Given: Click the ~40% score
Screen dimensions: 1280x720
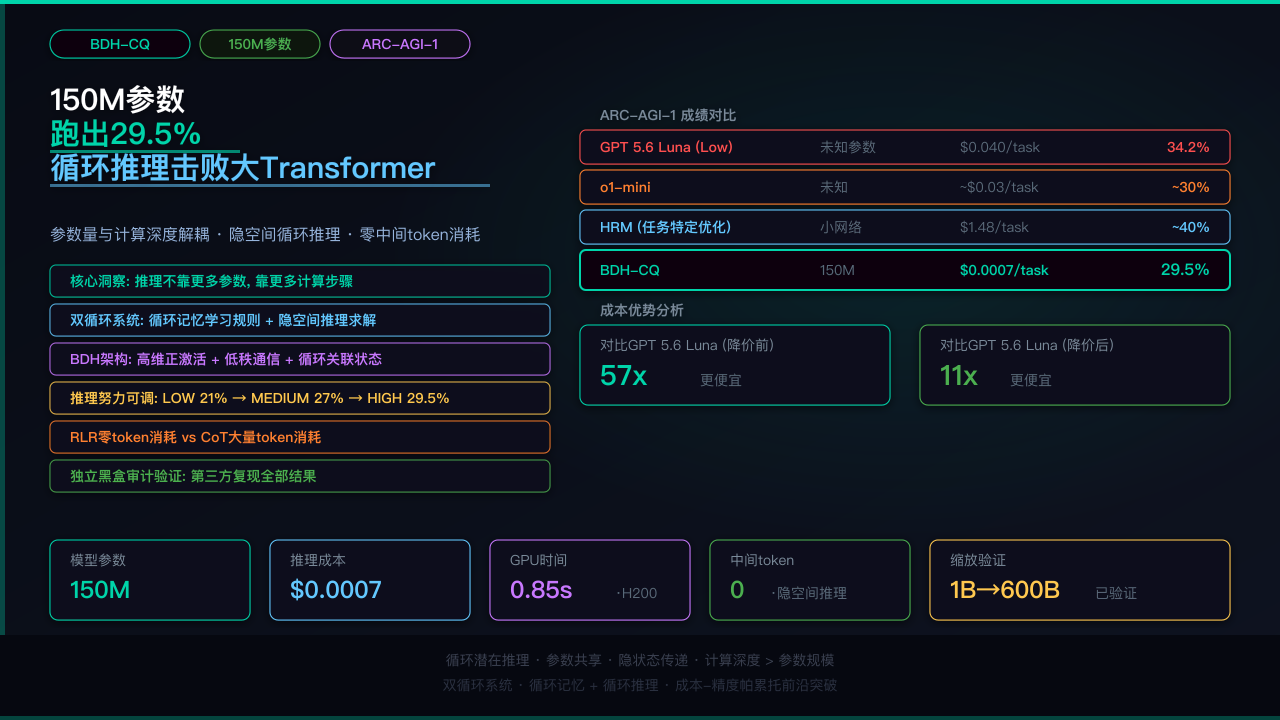Looking at the screenshot, I should point(1191,227).
